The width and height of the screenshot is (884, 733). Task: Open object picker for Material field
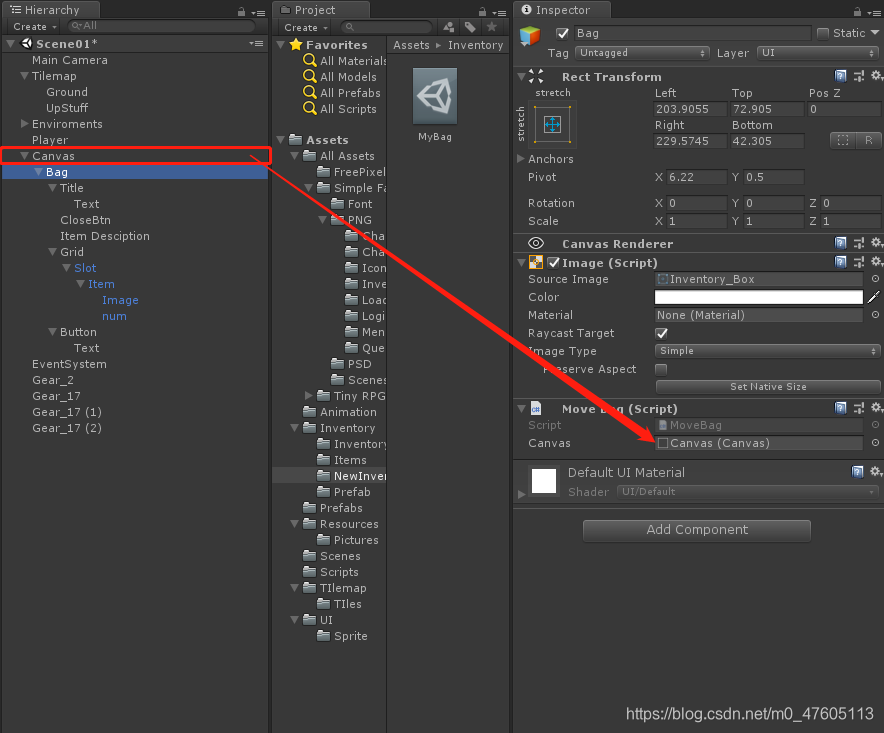(875, 315)
